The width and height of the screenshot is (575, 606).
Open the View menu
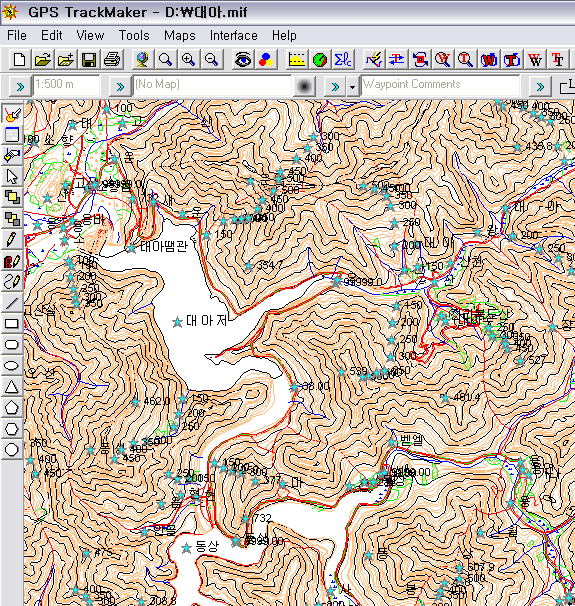tap(90, 36)
